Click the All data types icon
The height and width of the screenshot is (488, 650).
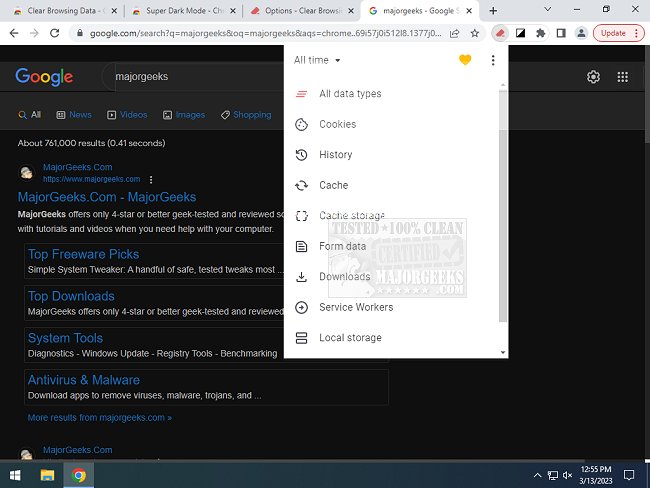tap(301, 94)
